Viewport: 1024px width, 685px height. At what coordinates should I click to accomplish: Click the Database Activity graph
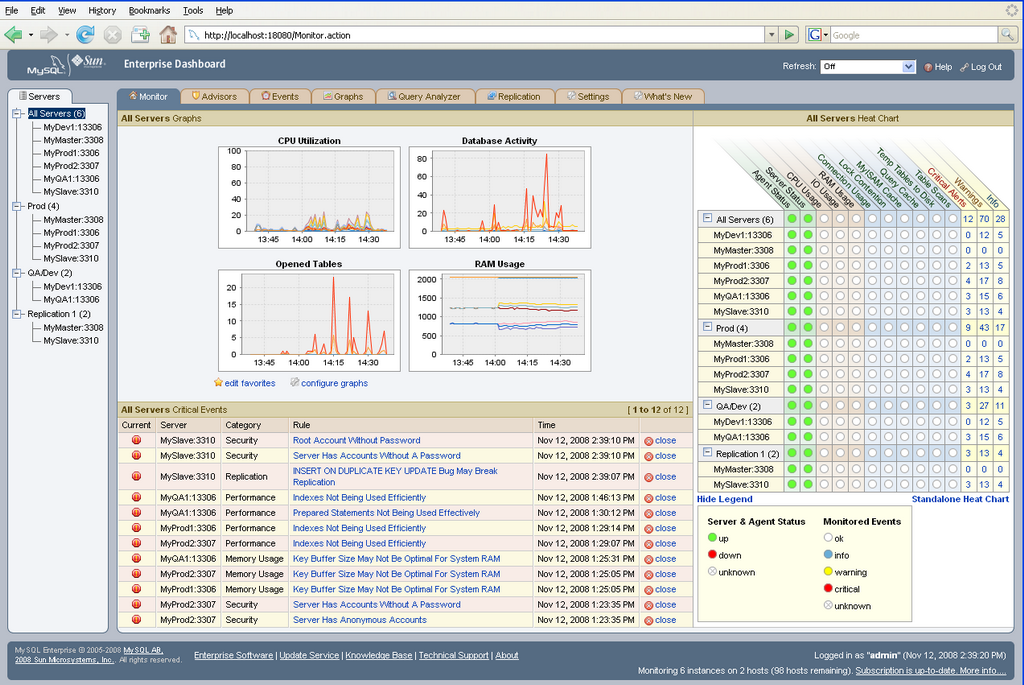(x=500, y=196)
